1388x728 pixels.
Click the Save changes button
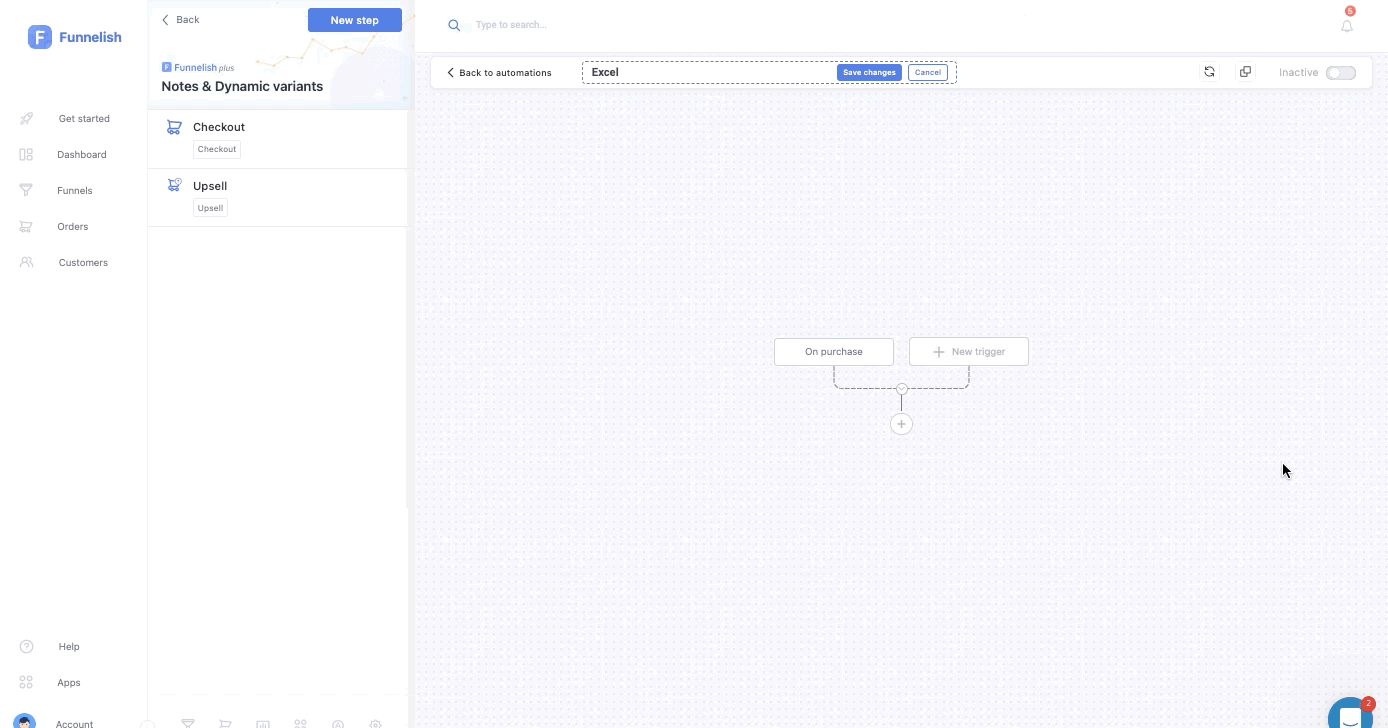869,72
